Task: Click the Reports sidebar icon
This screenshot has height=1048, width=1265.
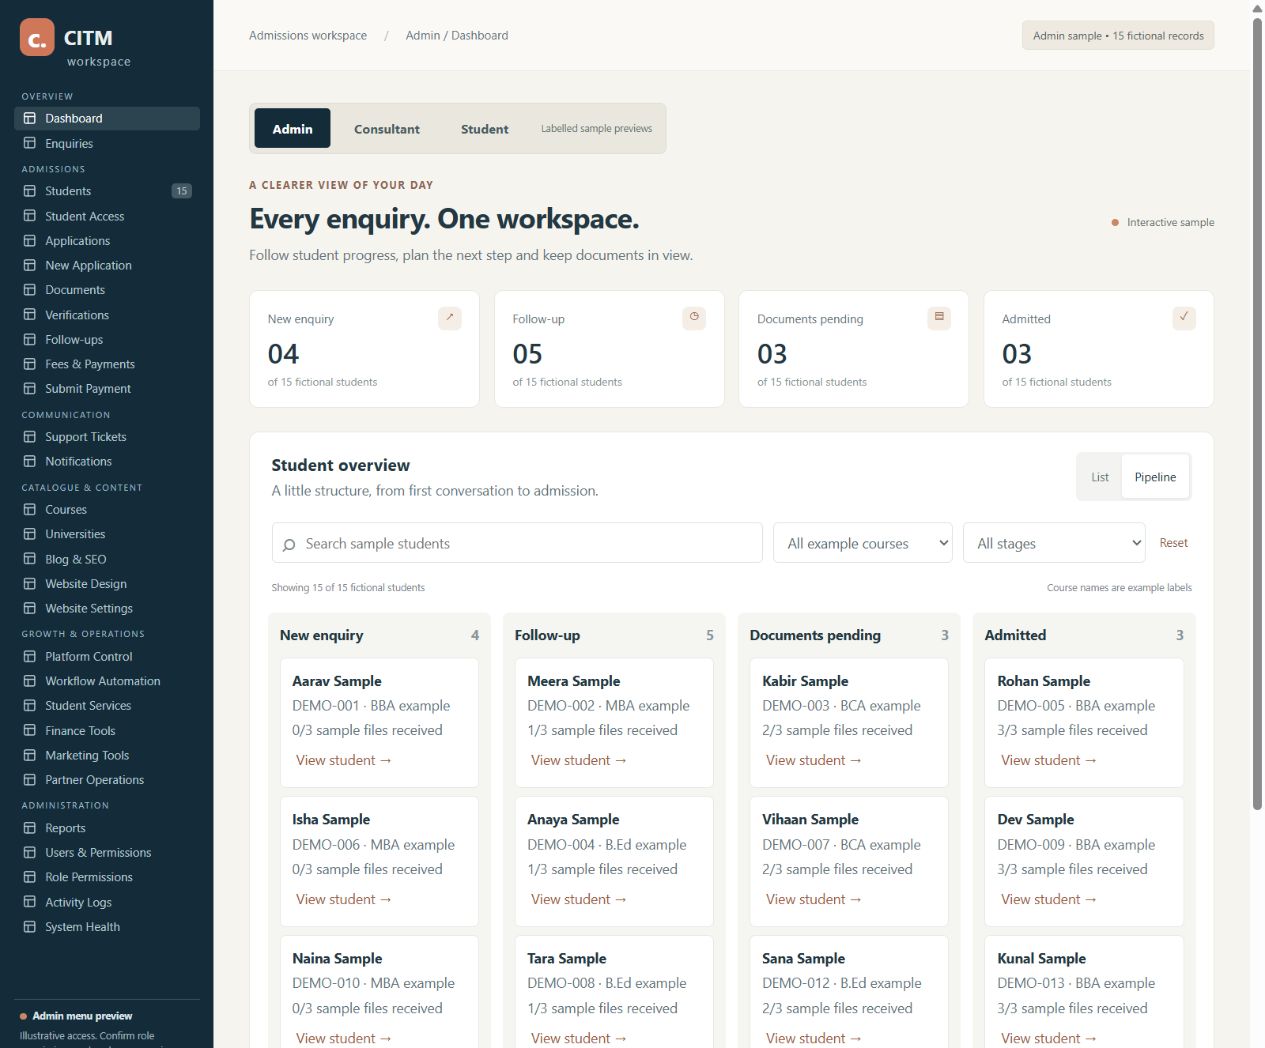Action: [30, 828]
